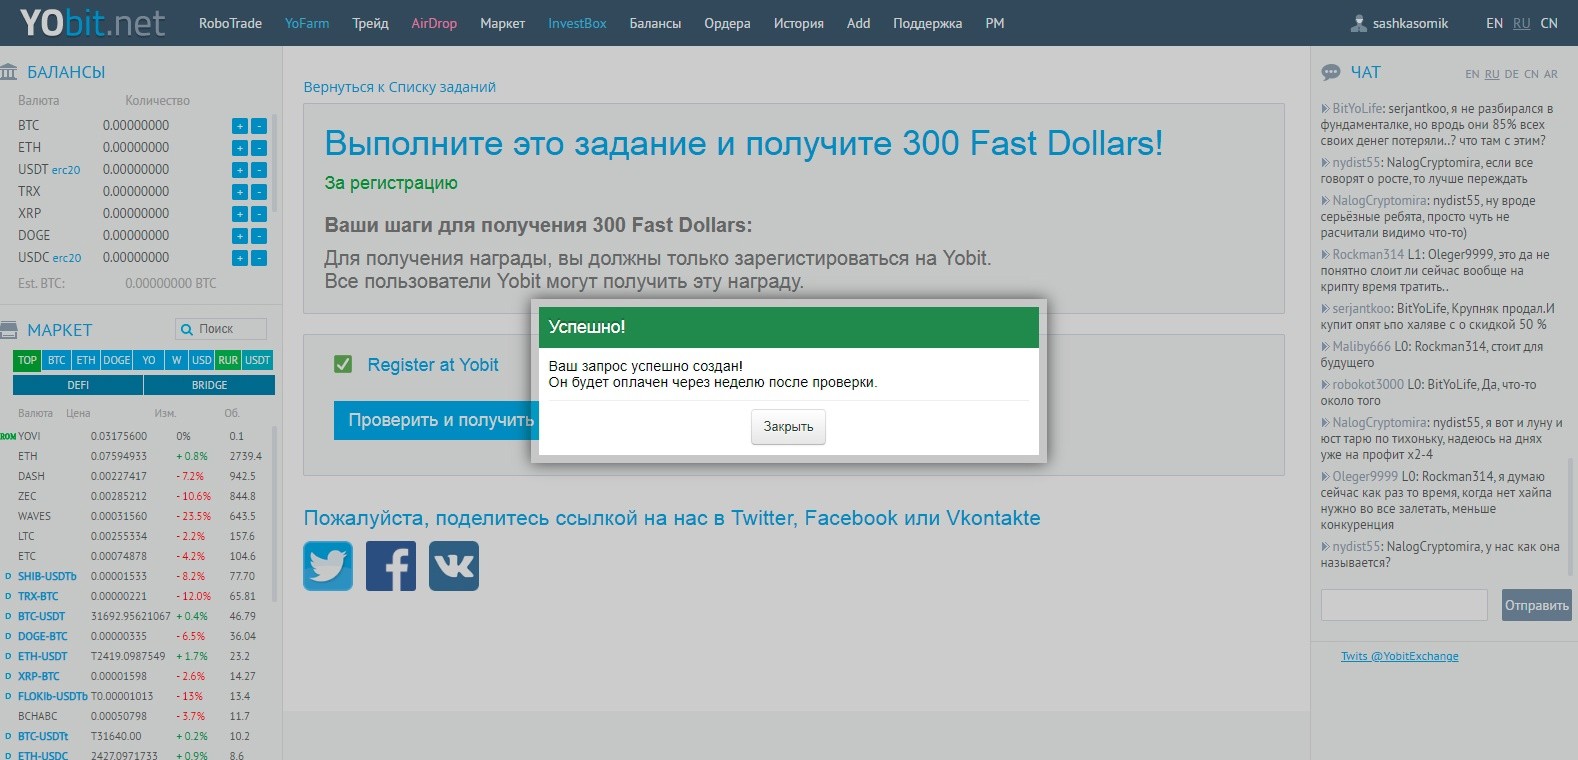Click the plus deposit icon for DOGE
Viewport: 1578px width, 760px height.
pyautogui.click(x=240, y=236)
